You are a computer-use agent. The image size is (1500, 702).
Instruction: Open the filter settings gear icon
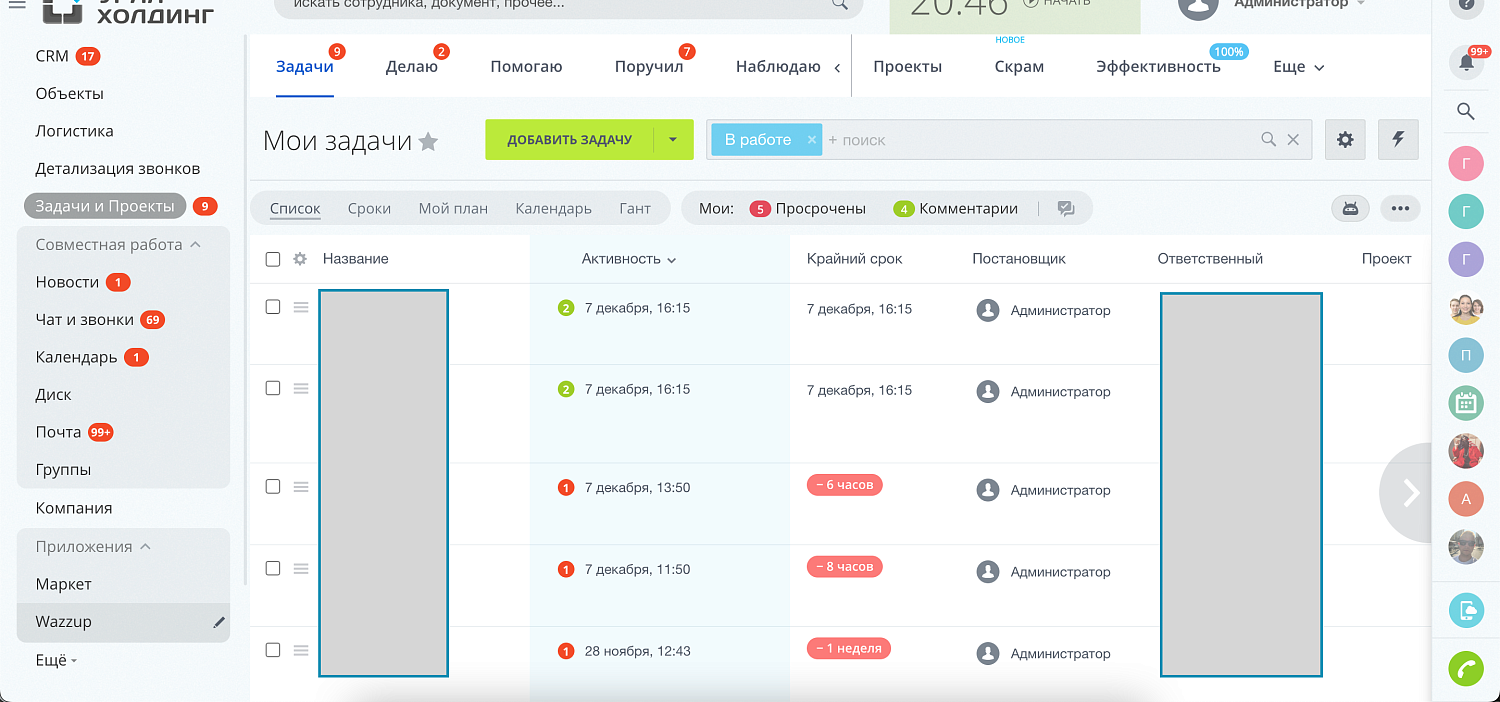(x=1345, y=139)
